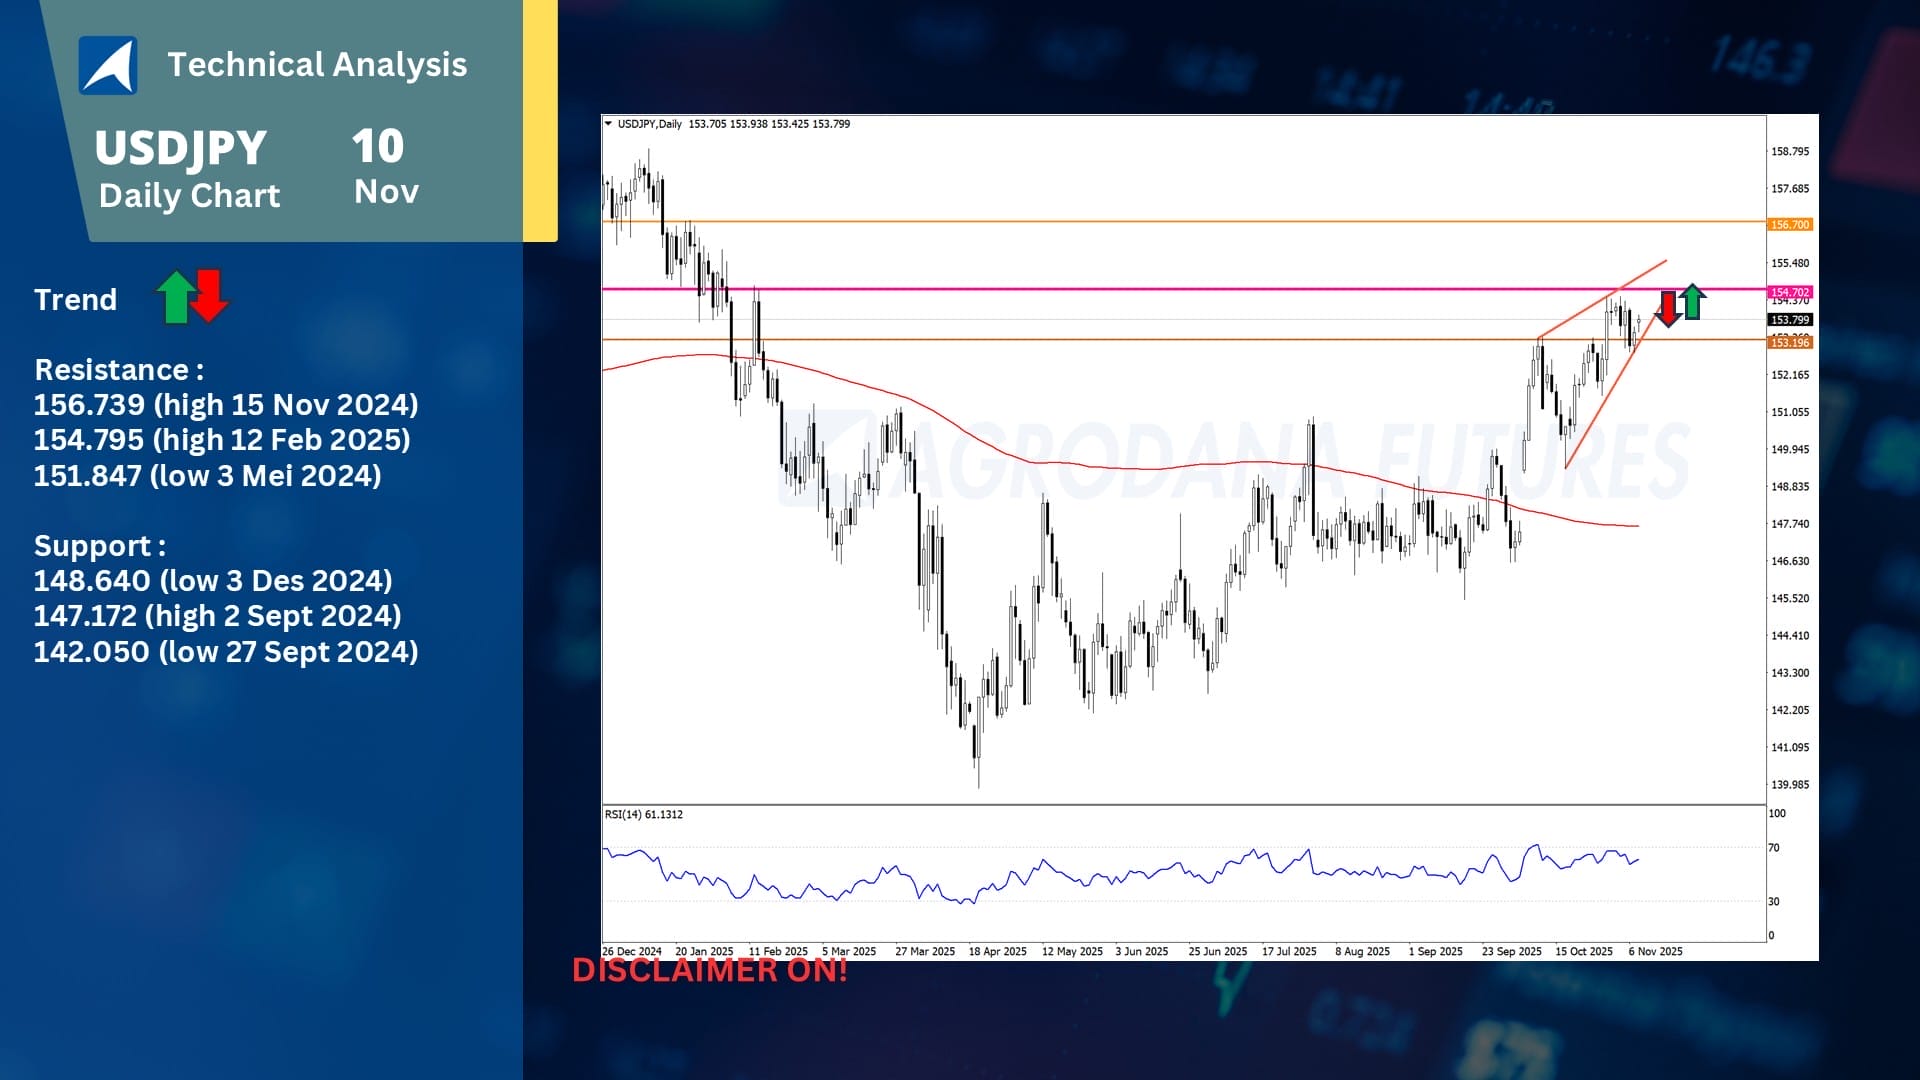Viewport: 1920px width, 1080px height.
Task: Click the orange 156.700 price label
Action: [1790, 225]
